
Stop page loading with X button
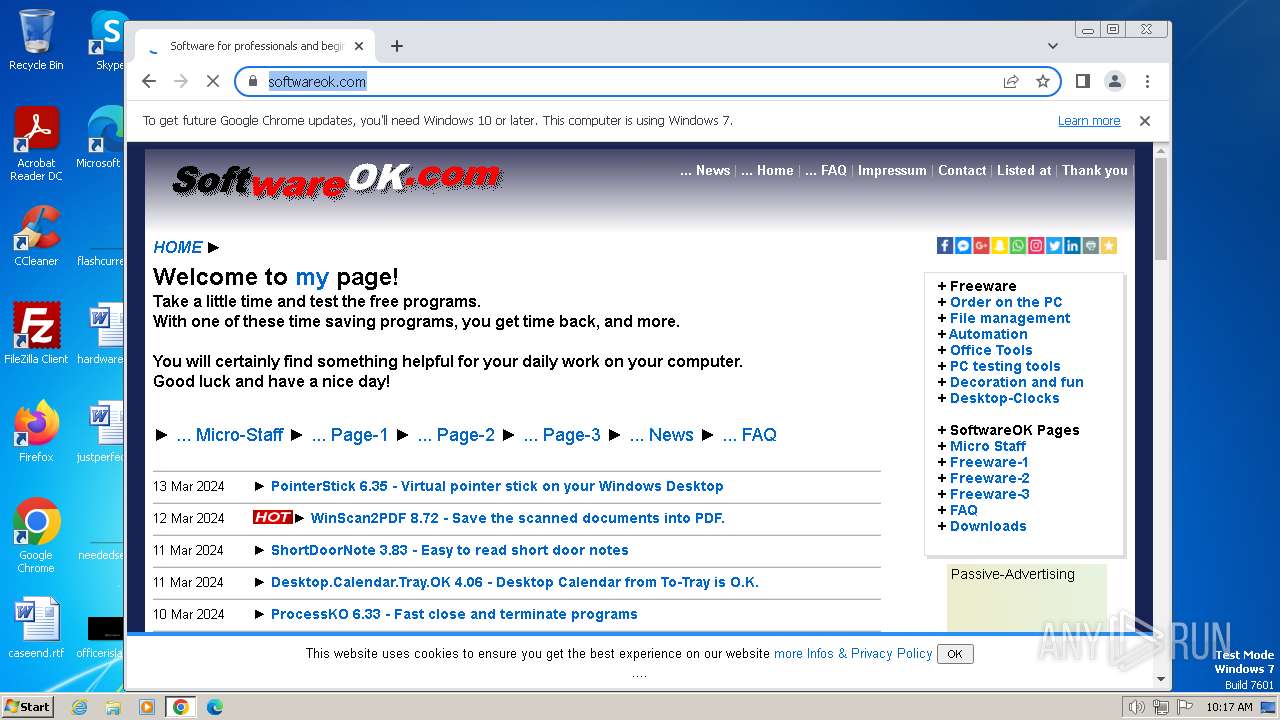[213, 81]
